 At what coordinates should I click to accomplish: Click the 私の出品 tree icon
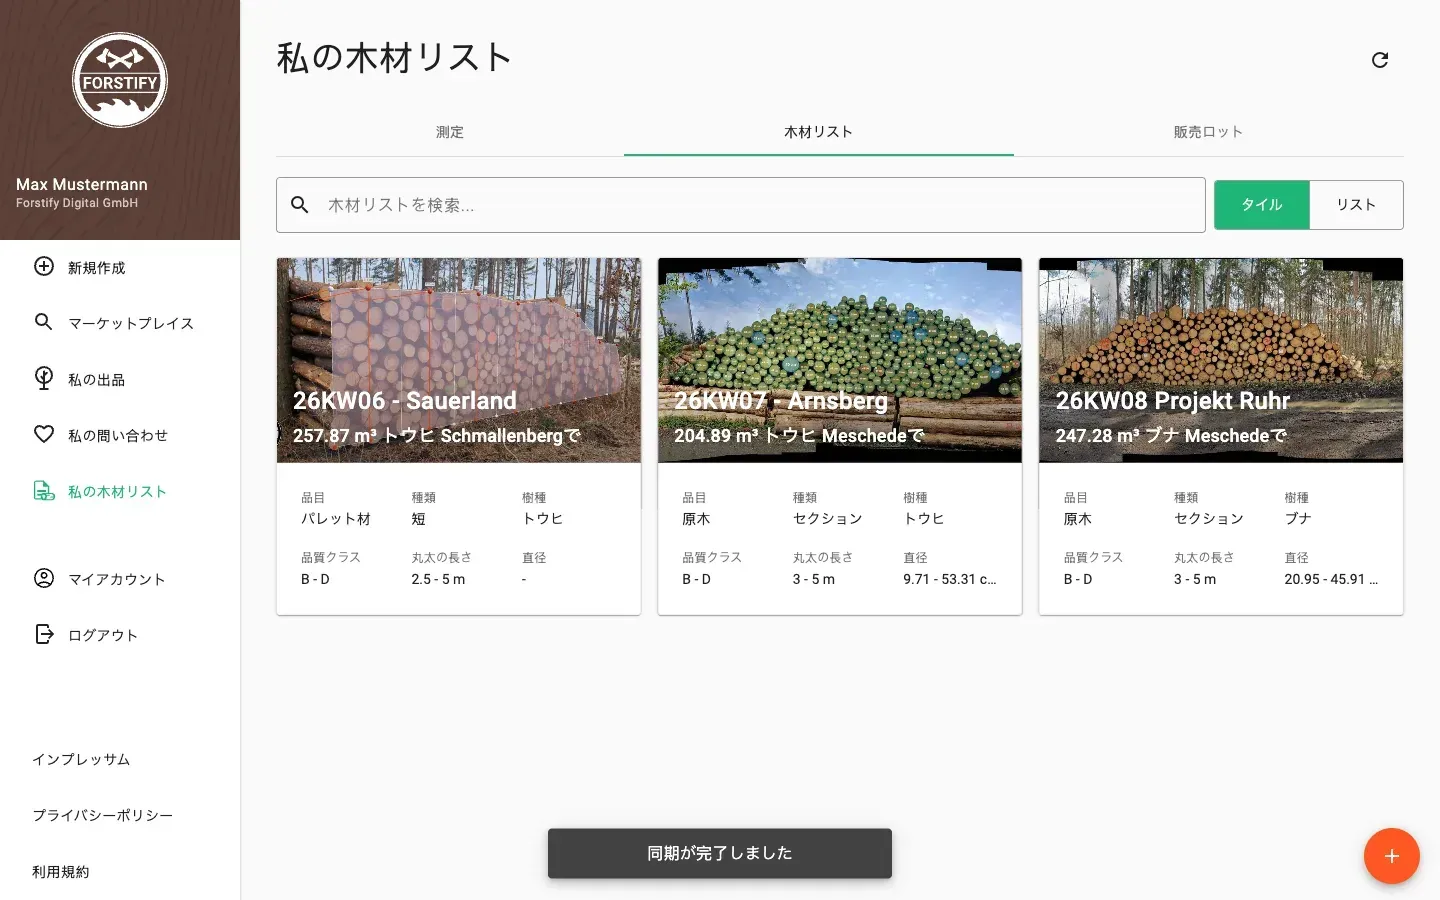pos(44,378)
